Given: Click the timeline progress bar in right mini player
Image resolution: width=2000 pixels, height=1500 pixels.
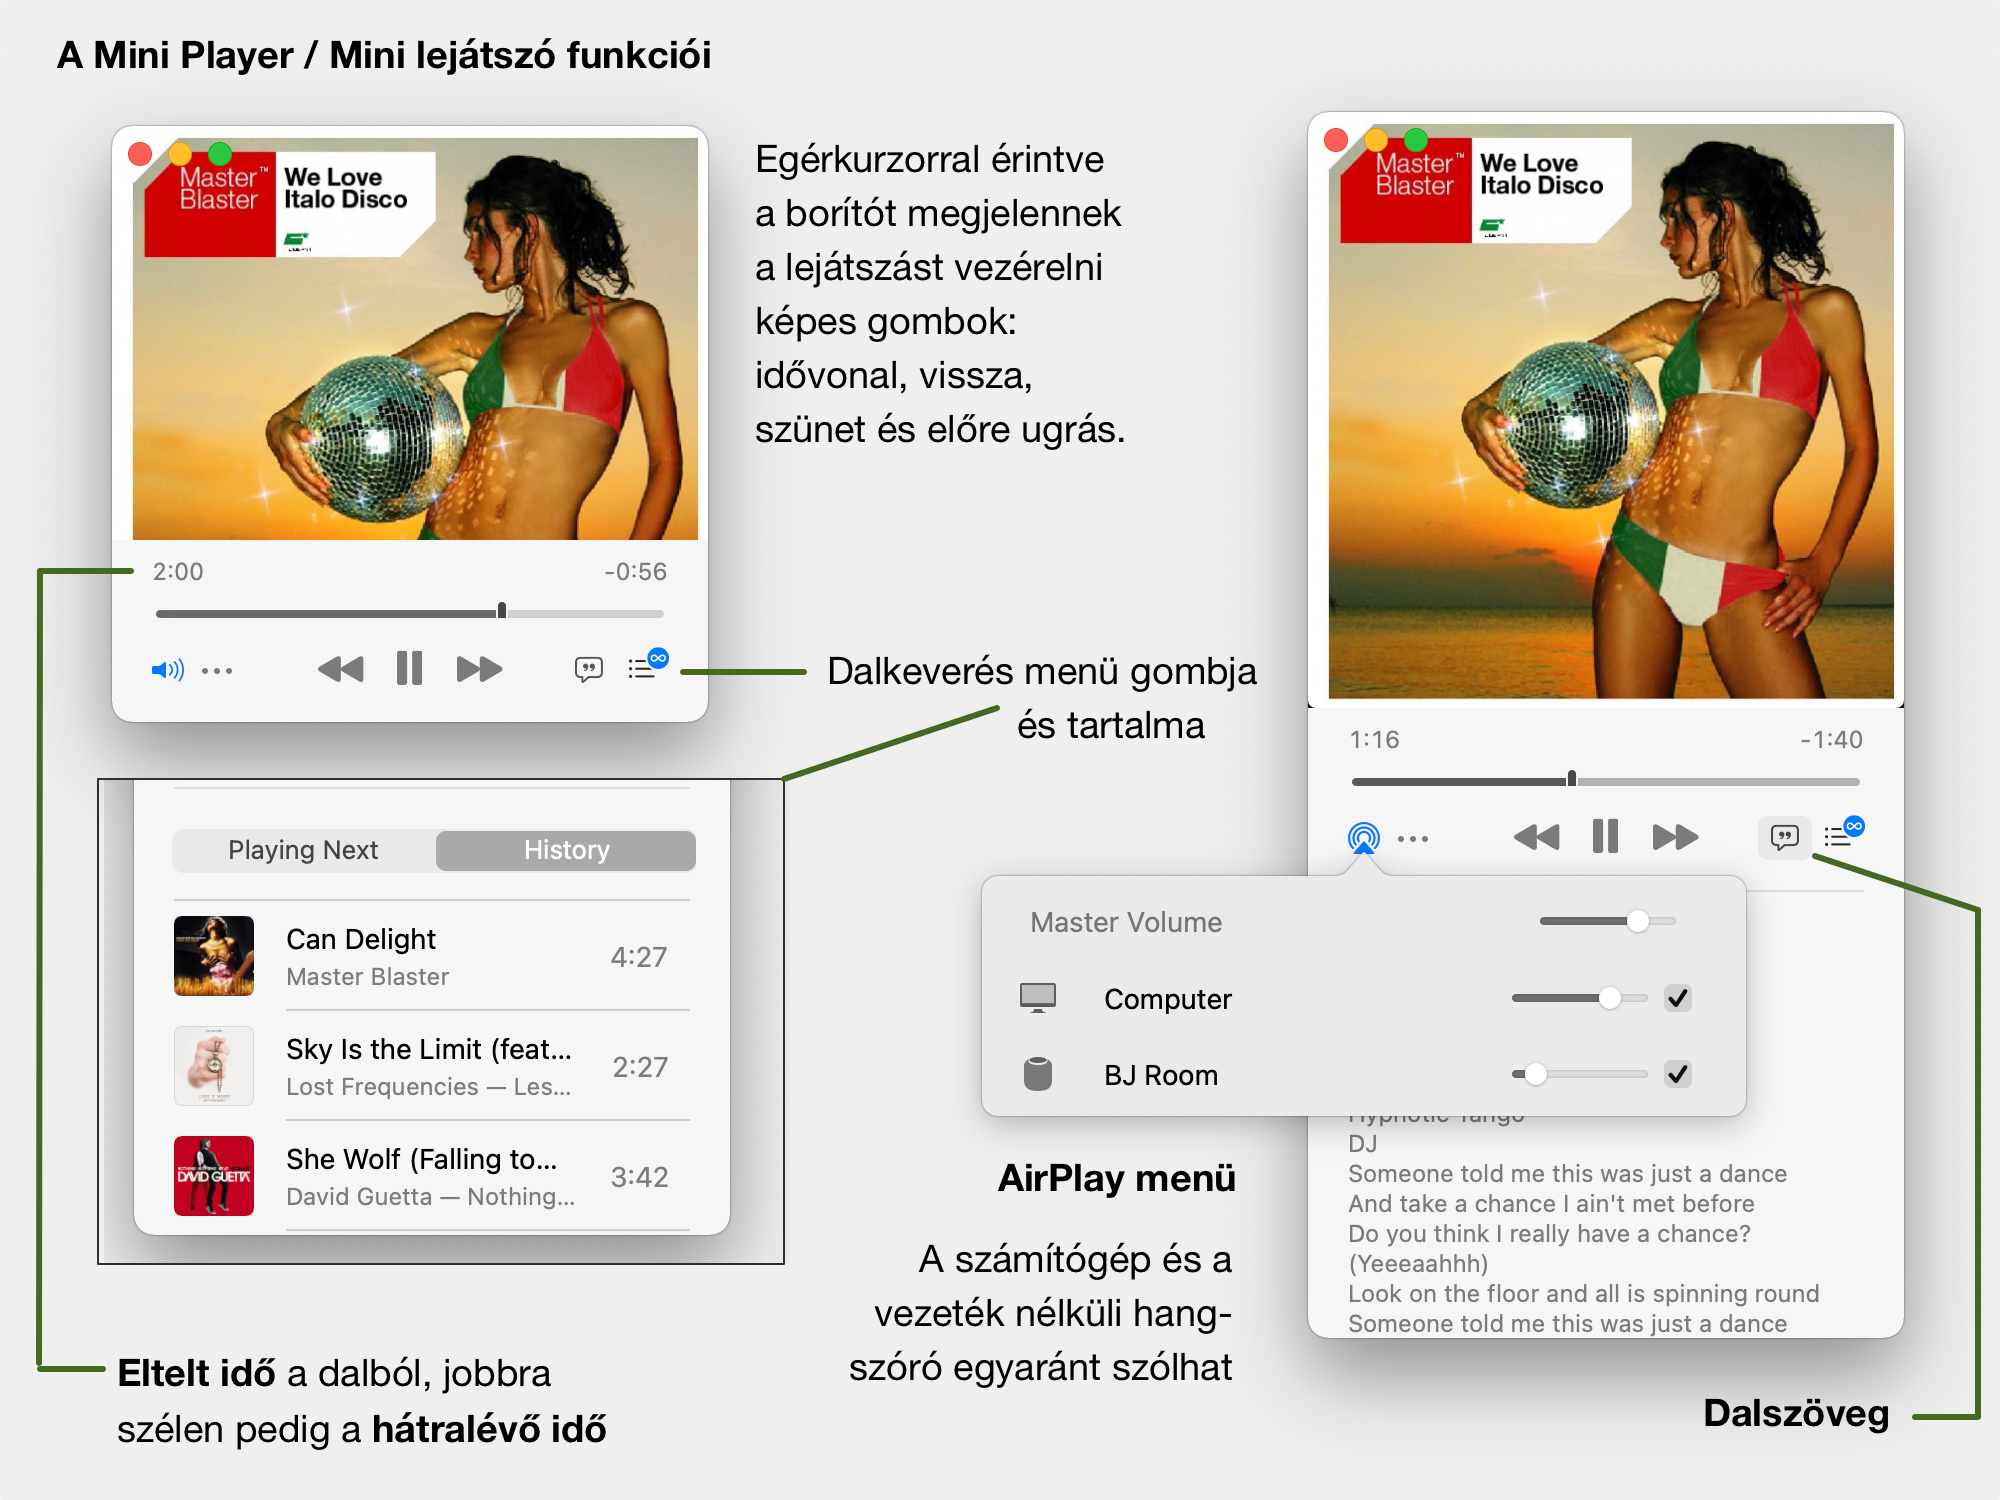Looking at the screenshot, I should click(1606, 781).
